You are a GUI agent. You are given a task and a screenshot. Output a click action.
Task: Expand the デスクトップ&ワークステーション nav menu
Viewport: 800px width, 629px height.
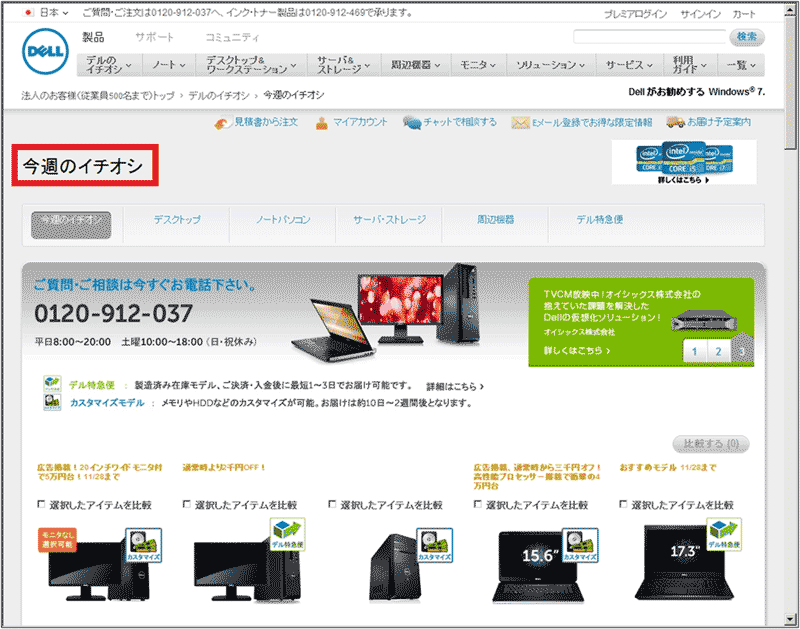251,65
